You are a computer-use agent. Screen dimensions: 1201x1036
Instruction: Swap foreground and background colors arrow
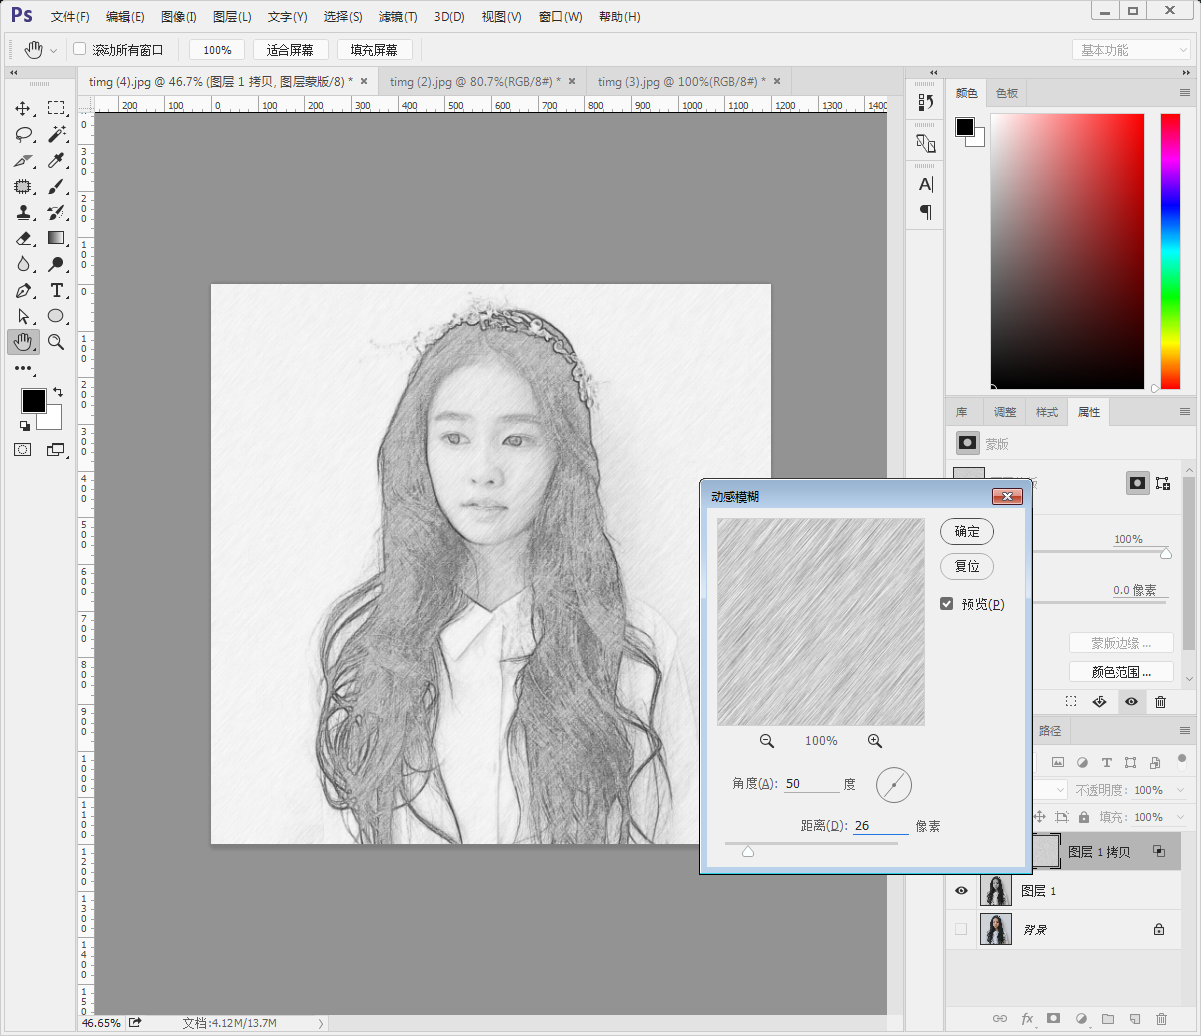point(58,391)
